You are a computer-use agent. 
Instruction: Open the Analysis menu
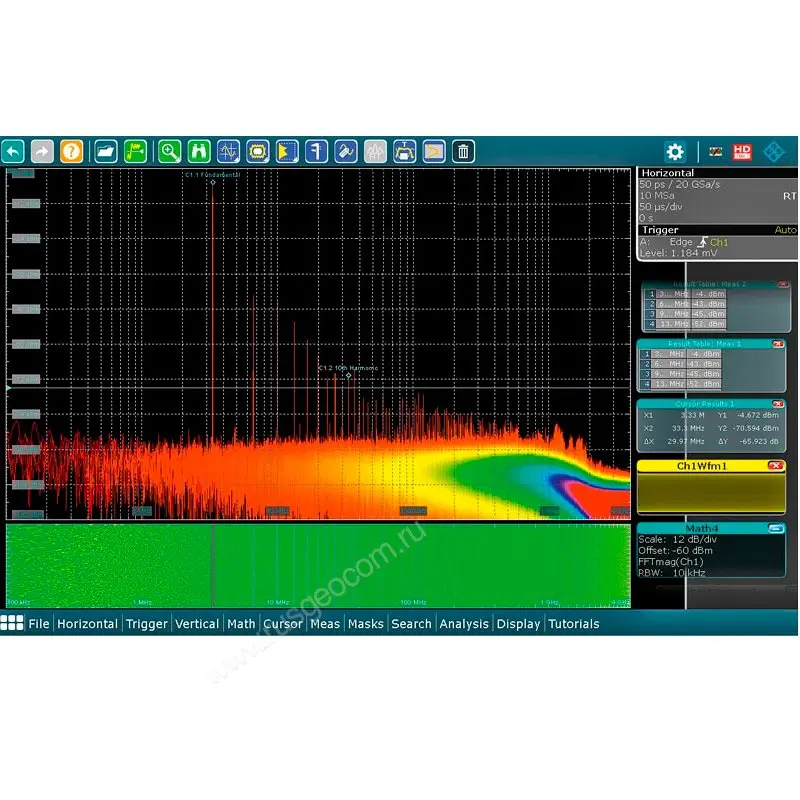click(464, 624)
